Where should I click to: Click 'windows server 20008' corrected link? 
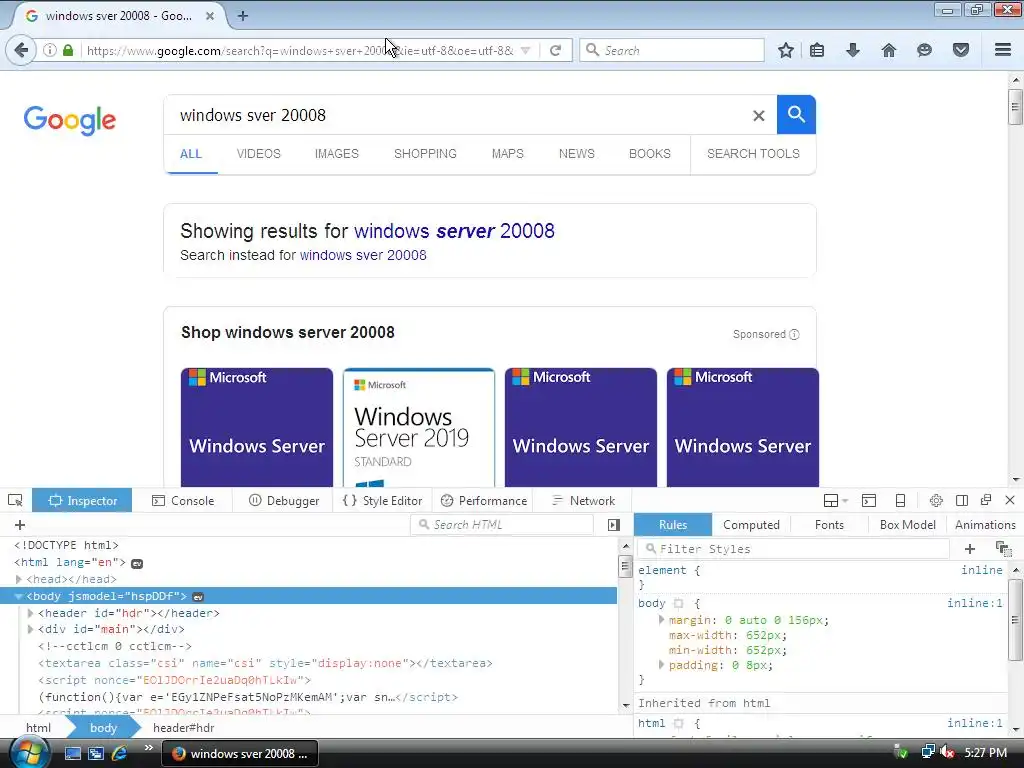coord(454,231)
